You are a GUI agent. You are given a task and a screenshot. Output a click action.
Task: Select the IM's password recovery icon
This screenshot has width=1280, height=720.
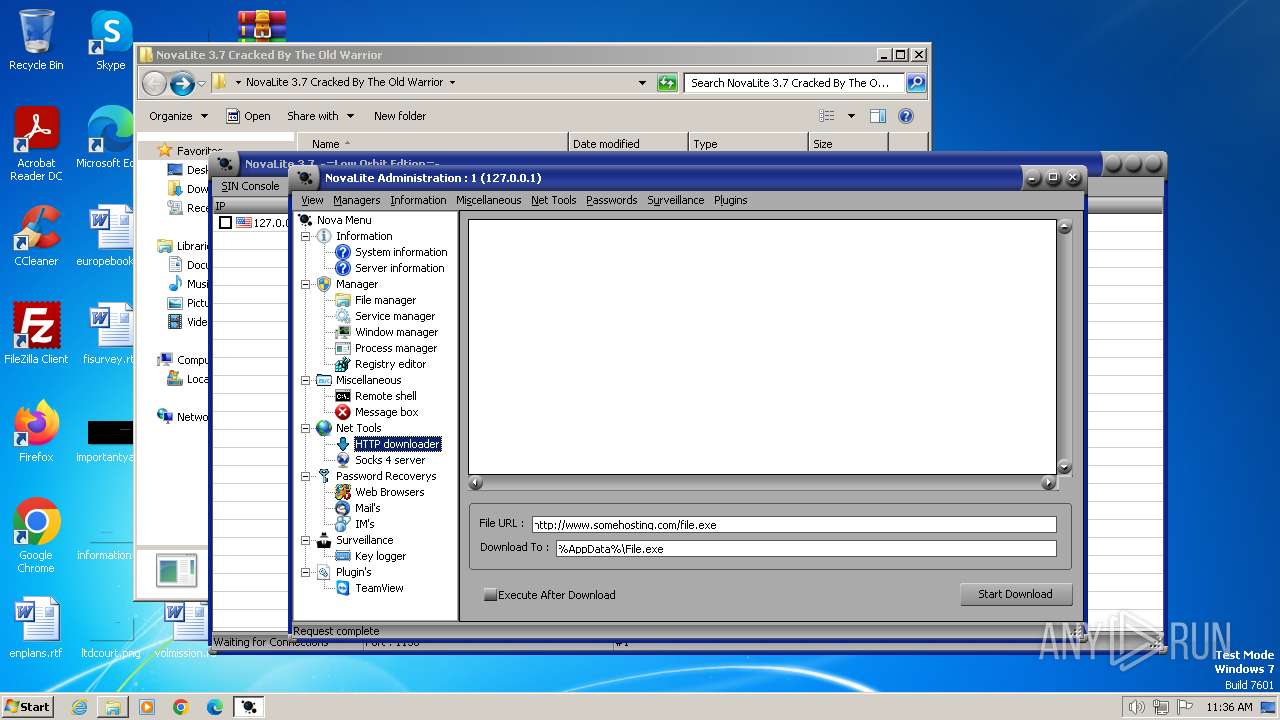click(x=343, y=524)
